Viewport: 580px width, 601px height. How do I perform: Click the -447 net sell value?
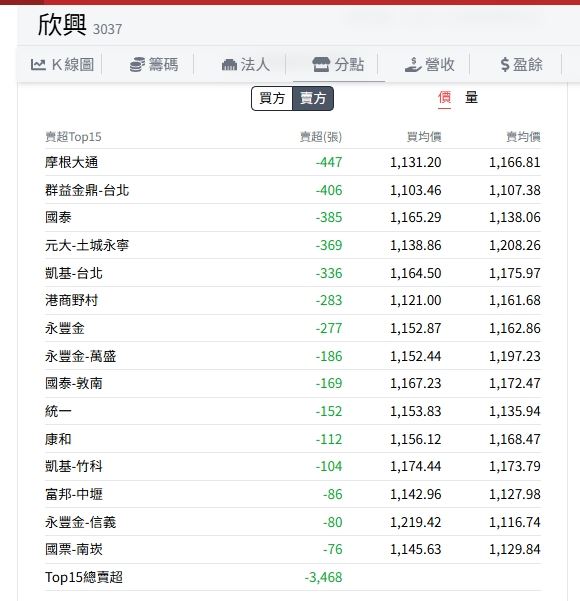pyautogui.click(x=329, y=163)
